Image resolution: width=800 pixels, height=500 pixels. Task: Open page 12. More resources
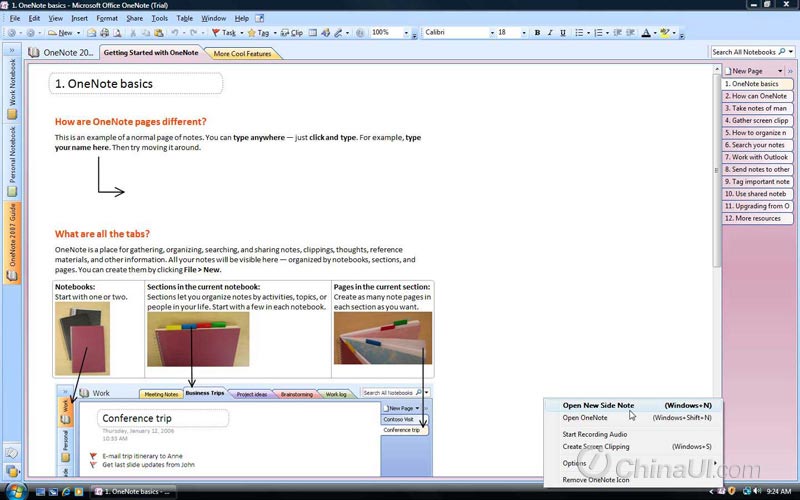757,218
